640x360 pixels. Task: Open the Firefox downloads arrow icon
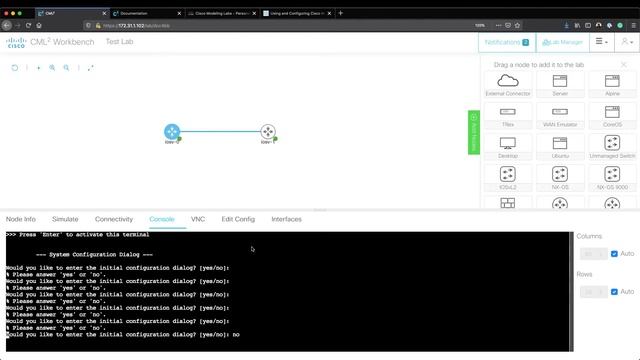tap(567, 25)
